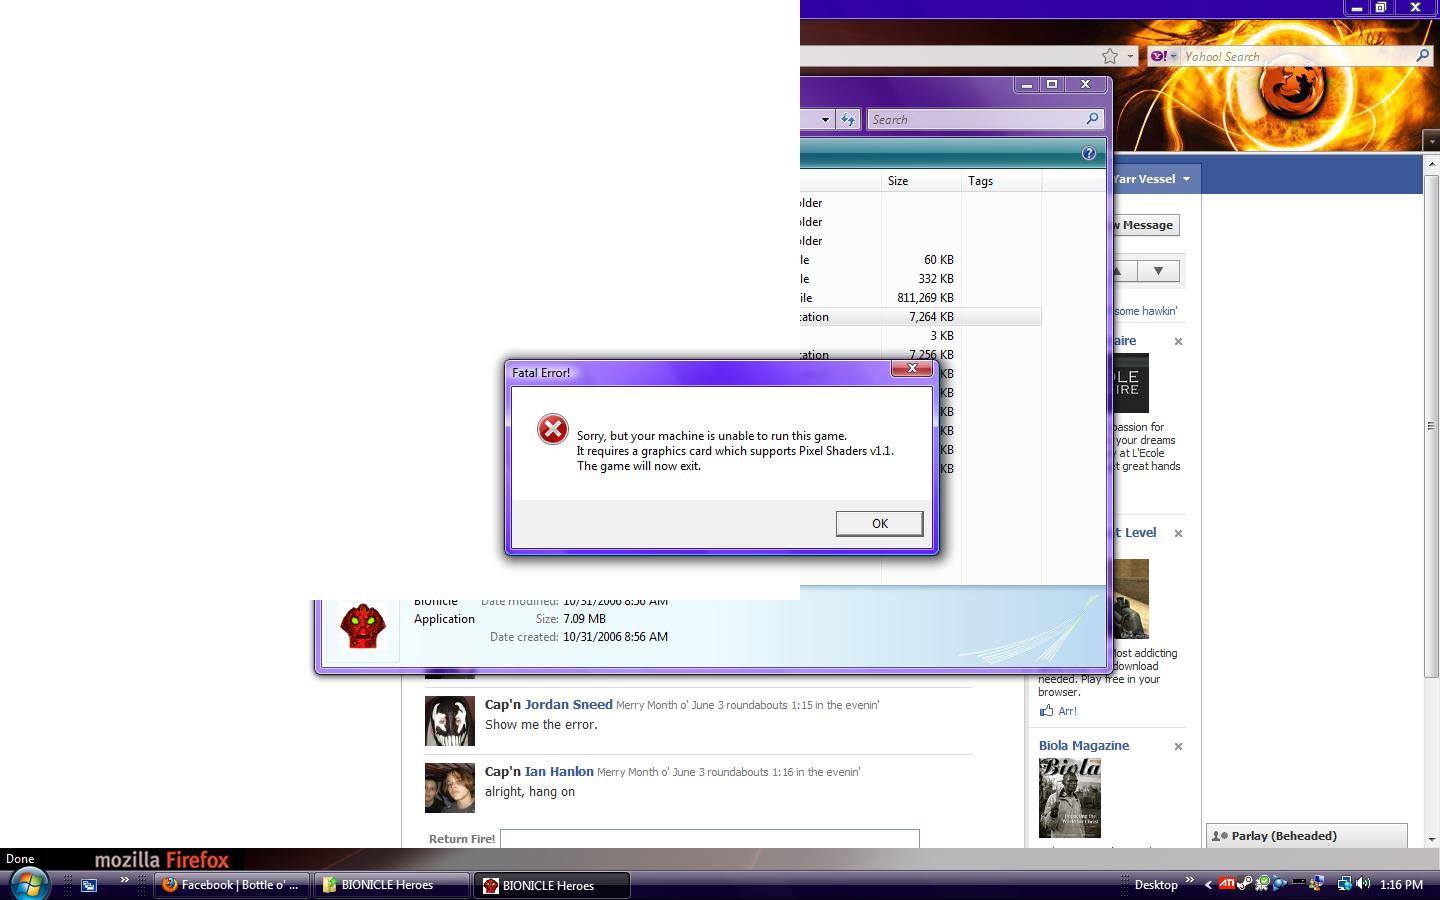Viewport: 1440px width, 900px height.
Task: Switch to BIONICLE Heroes folder taskbar button
Action: pyautogui.click(x=392, y=885)
